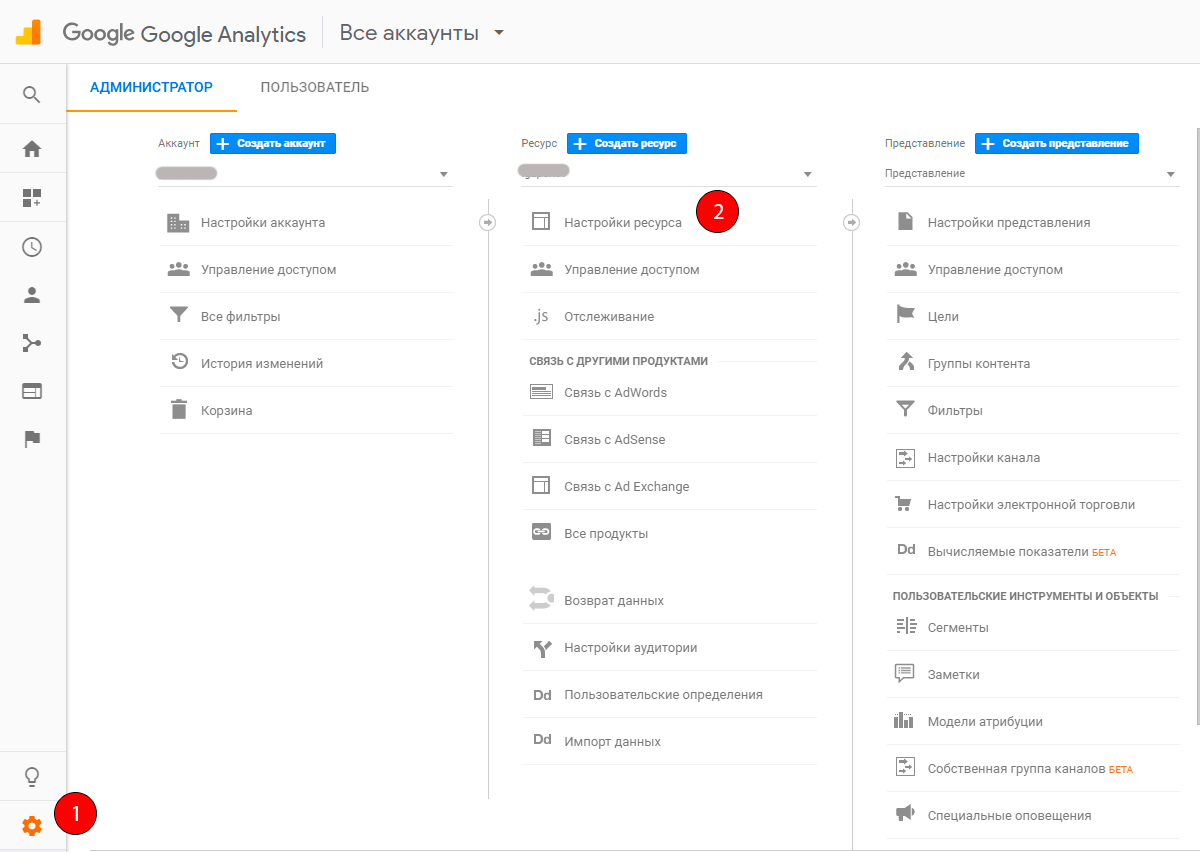The height and width of the screenshot is (852, 1200).
Task: Switch to the АДМИНИСТРАТОР tab
Action: 151,87
